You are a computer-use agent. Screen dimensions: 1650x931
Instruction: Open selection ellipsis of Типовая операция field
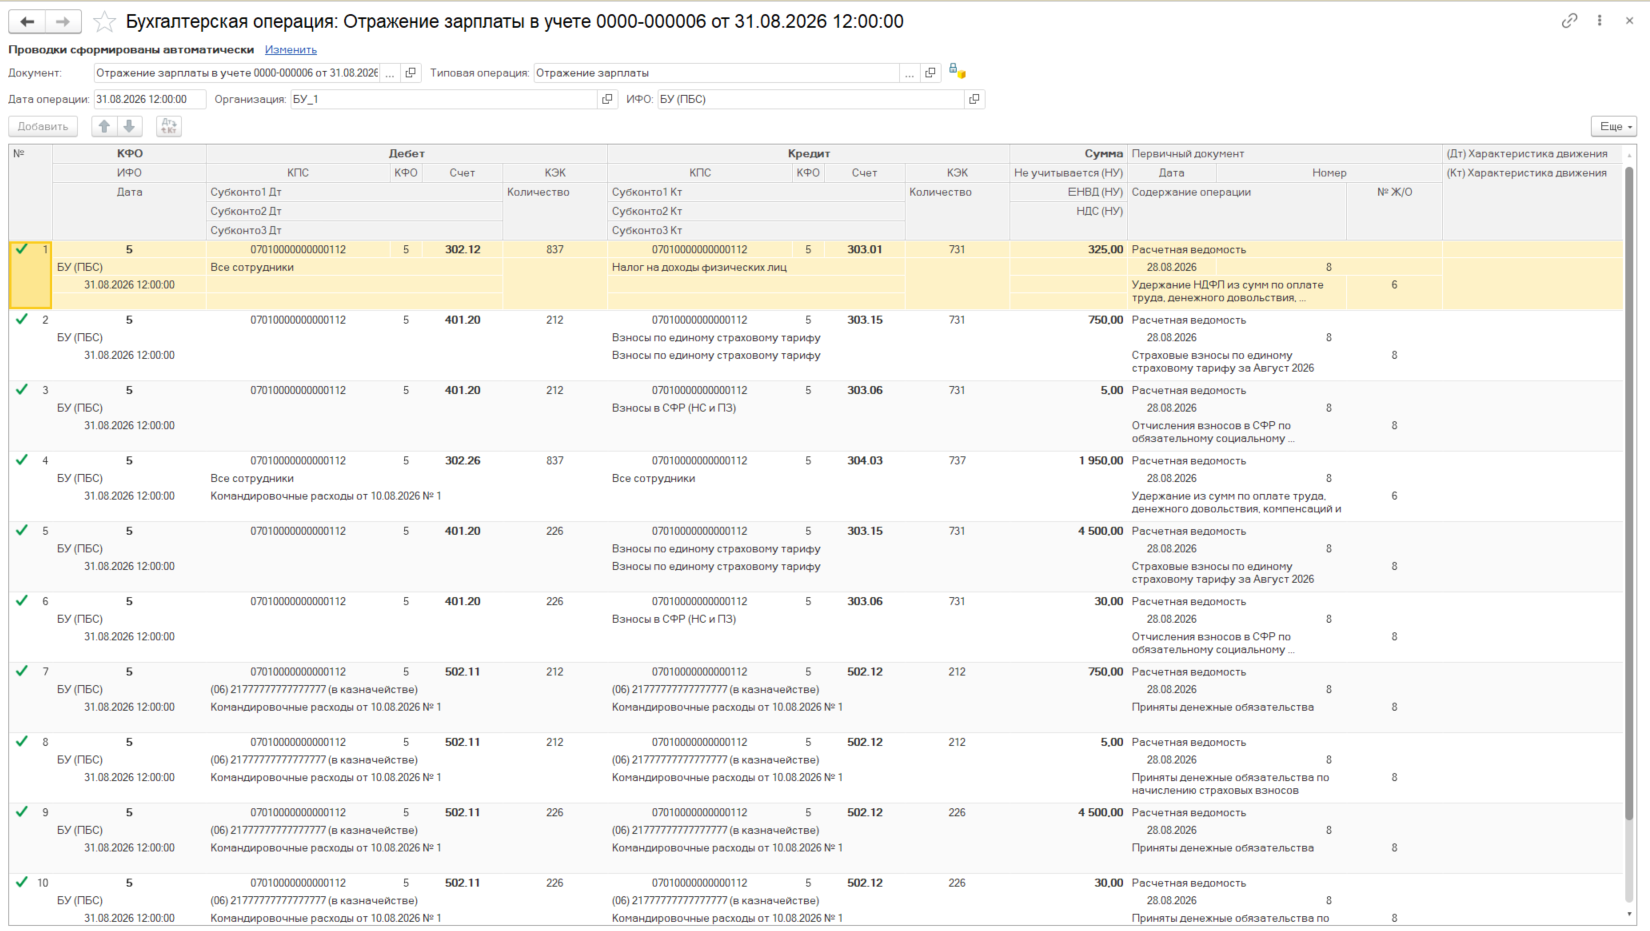tap(909, 73)
